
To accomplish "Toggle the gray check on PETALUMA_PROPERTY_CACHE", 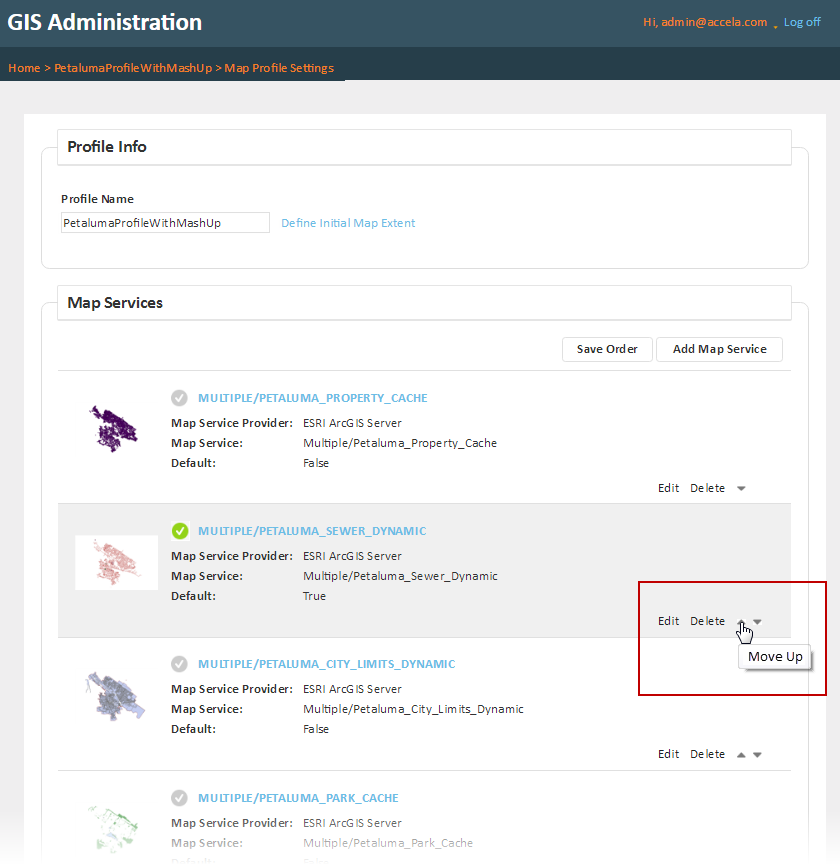I will pos(180,398).
